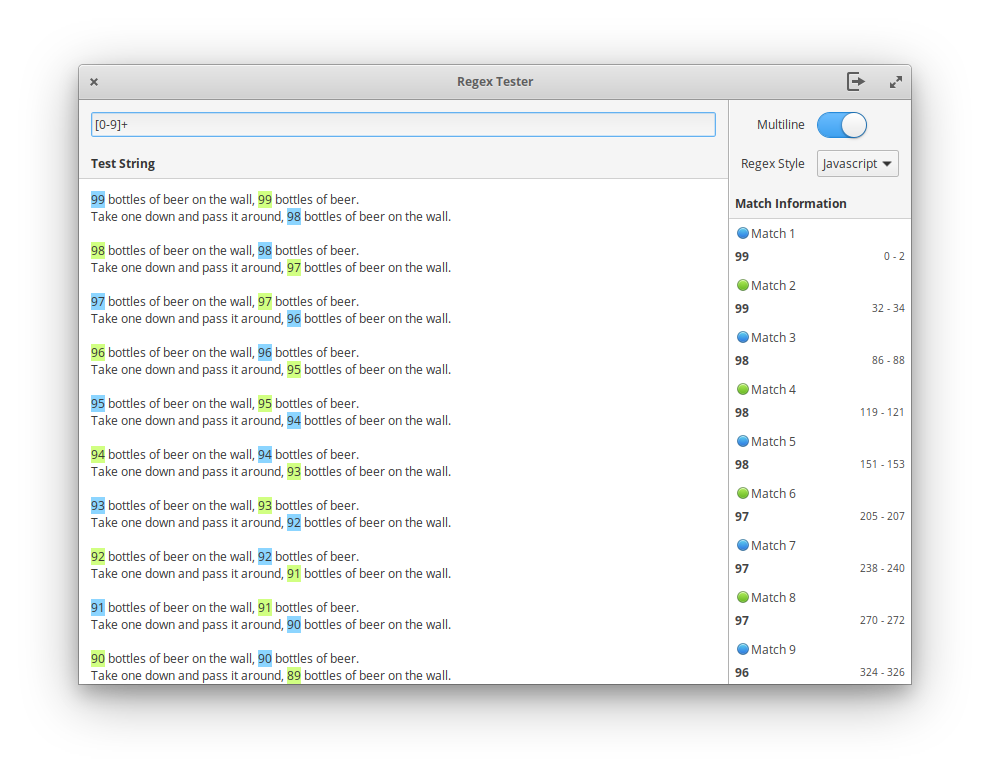Click the range value 238 - 240
This screenshot has width=990, height=777.
click(882, 568)
